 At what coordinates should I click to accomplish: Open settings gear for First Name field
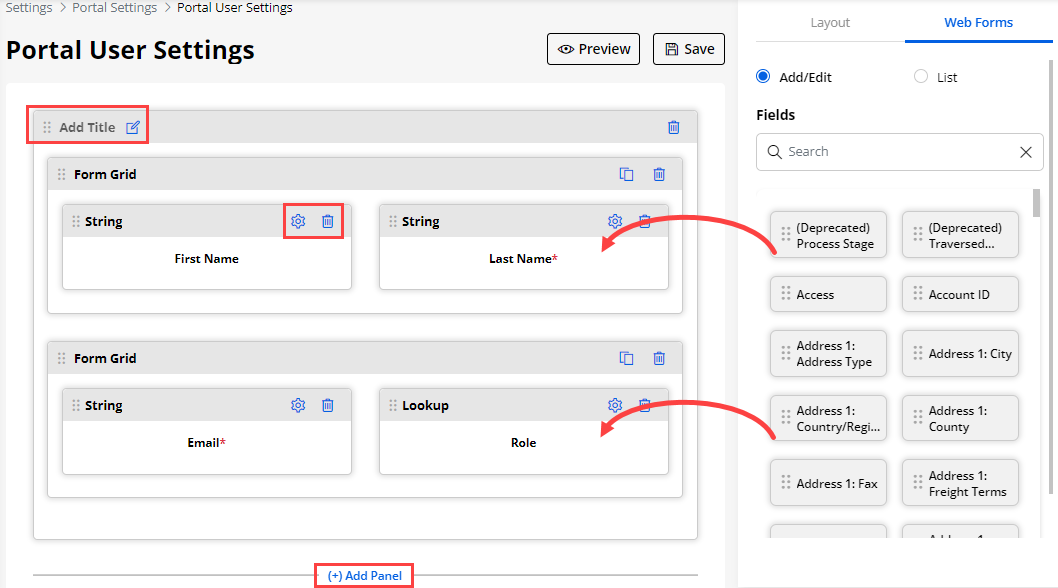pyautogui.click(x=297, y=221)
